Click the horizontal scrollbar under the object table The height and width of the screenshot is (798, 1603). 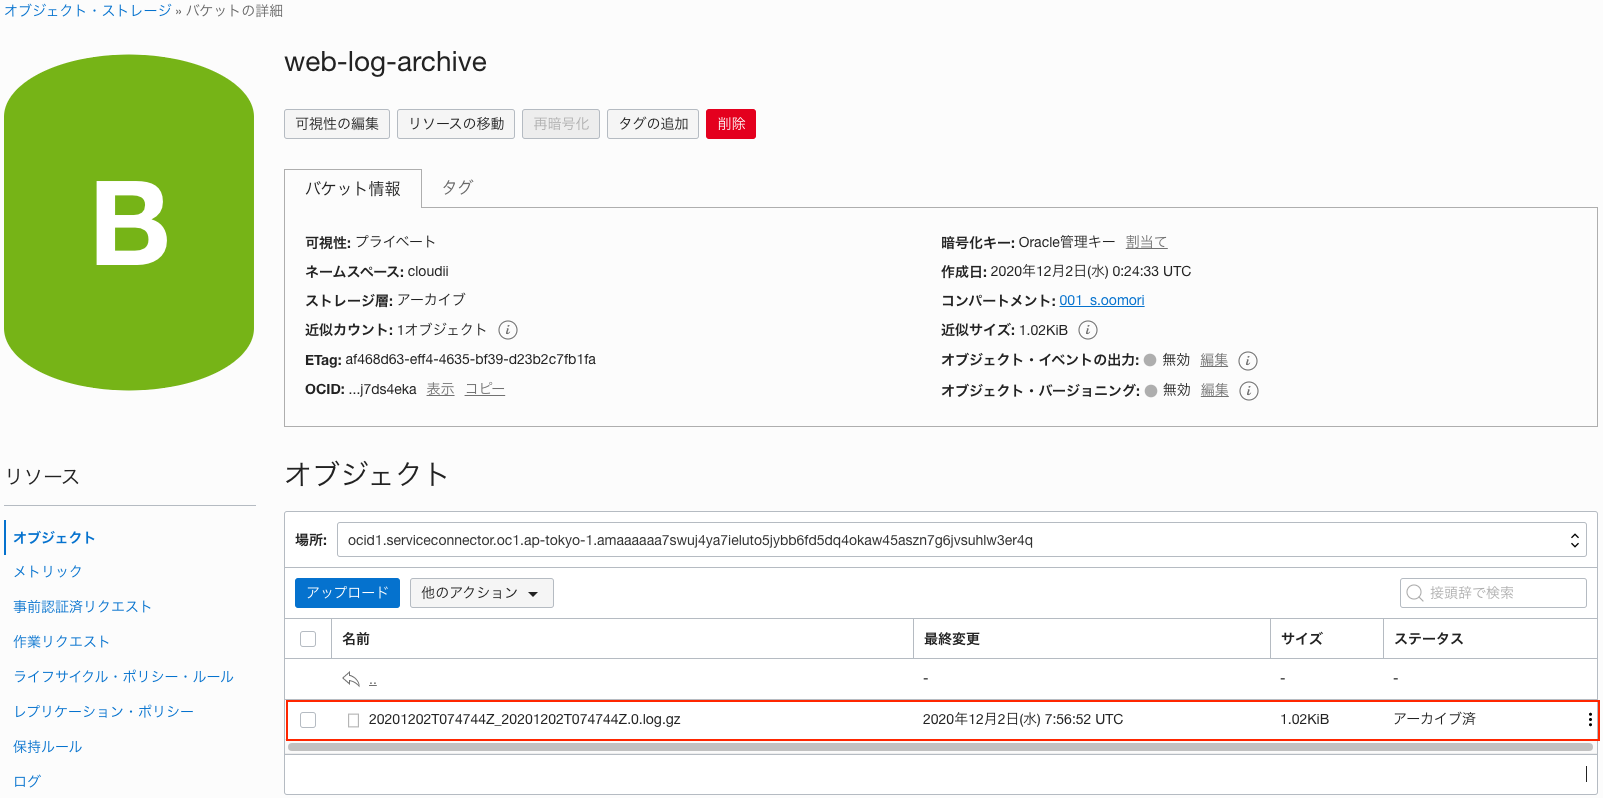(x=940, y=747)
